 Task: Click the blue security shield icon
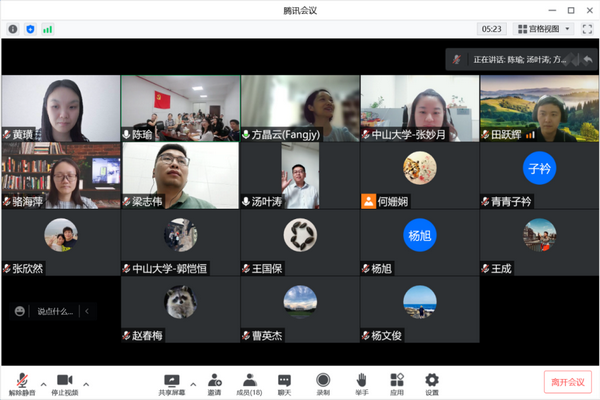coord(29,29)
